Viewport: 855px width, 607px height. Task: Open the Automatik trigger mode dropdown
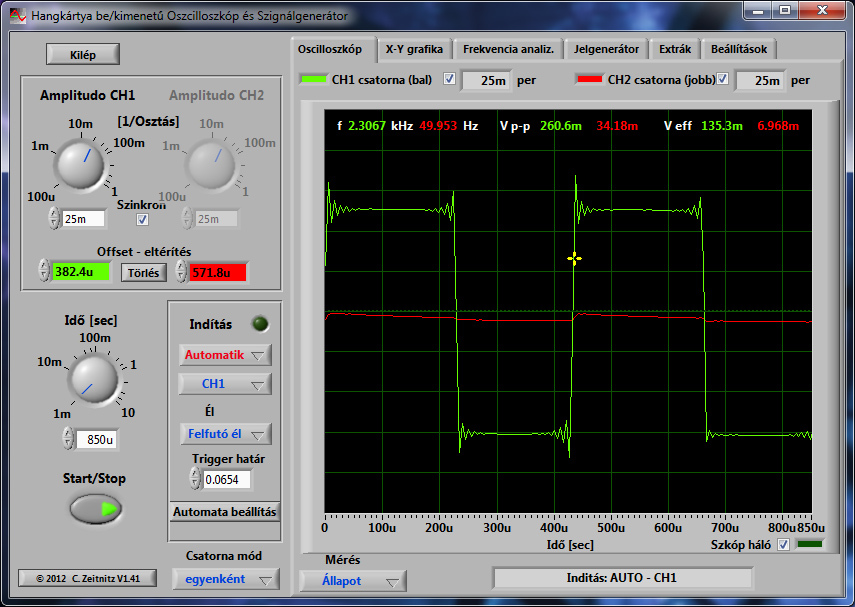coord(225,355)
